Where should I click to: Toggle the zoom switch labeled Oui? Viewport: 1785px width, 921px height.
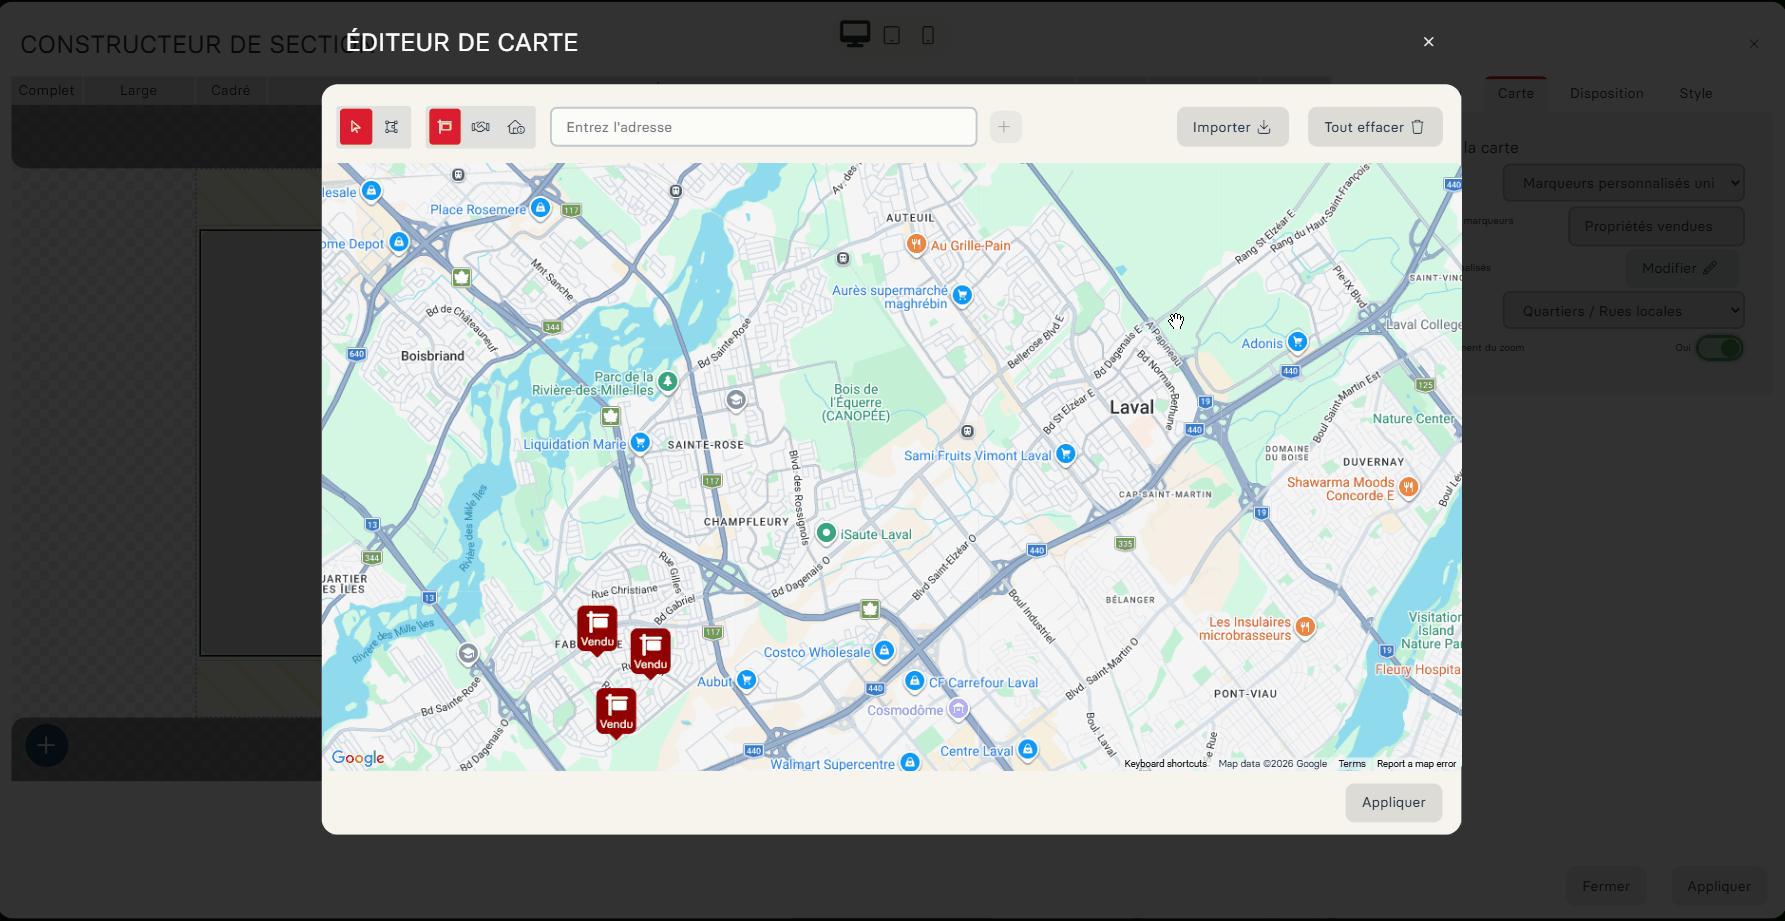tap(1719, 348)
